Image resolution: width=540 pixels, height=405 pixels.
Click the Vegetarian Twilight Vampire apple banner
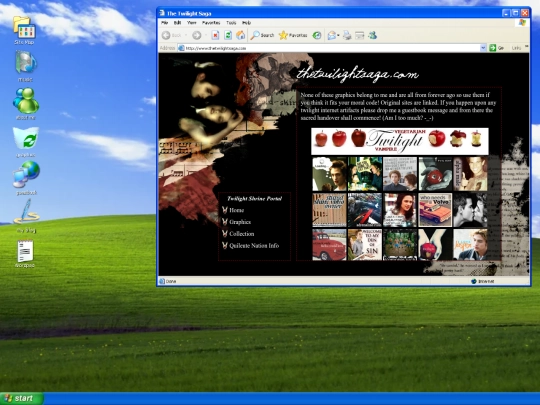pyautogui.click(x=399, y=141)
